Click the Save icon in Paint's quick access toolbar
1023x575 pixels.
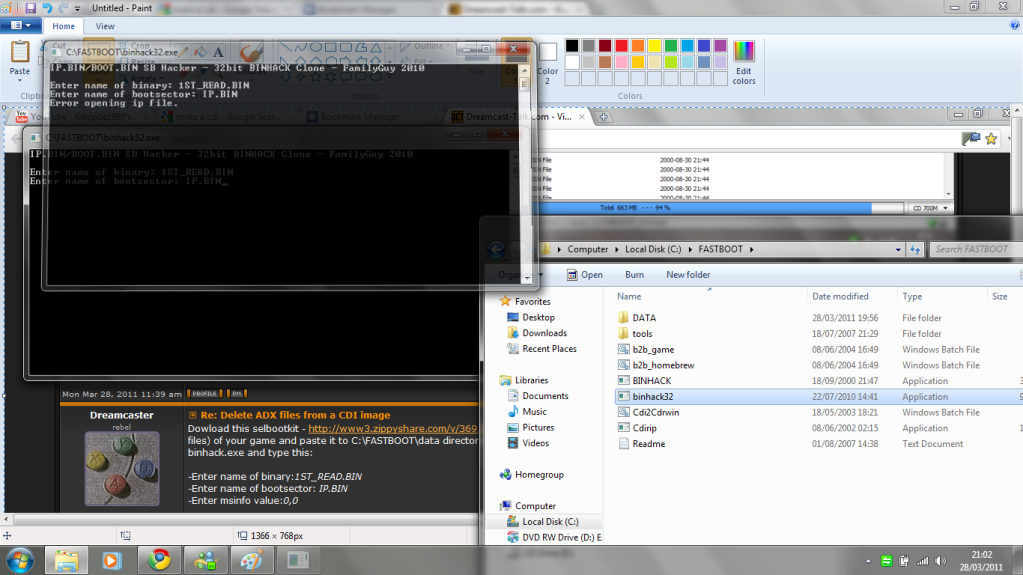coord(31,8)
